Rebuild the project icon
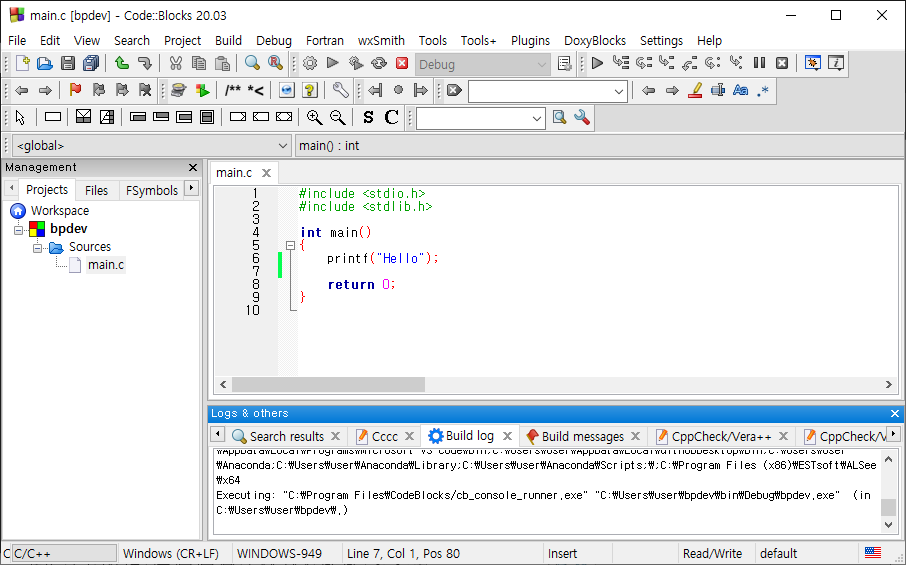 click(379, 63)
